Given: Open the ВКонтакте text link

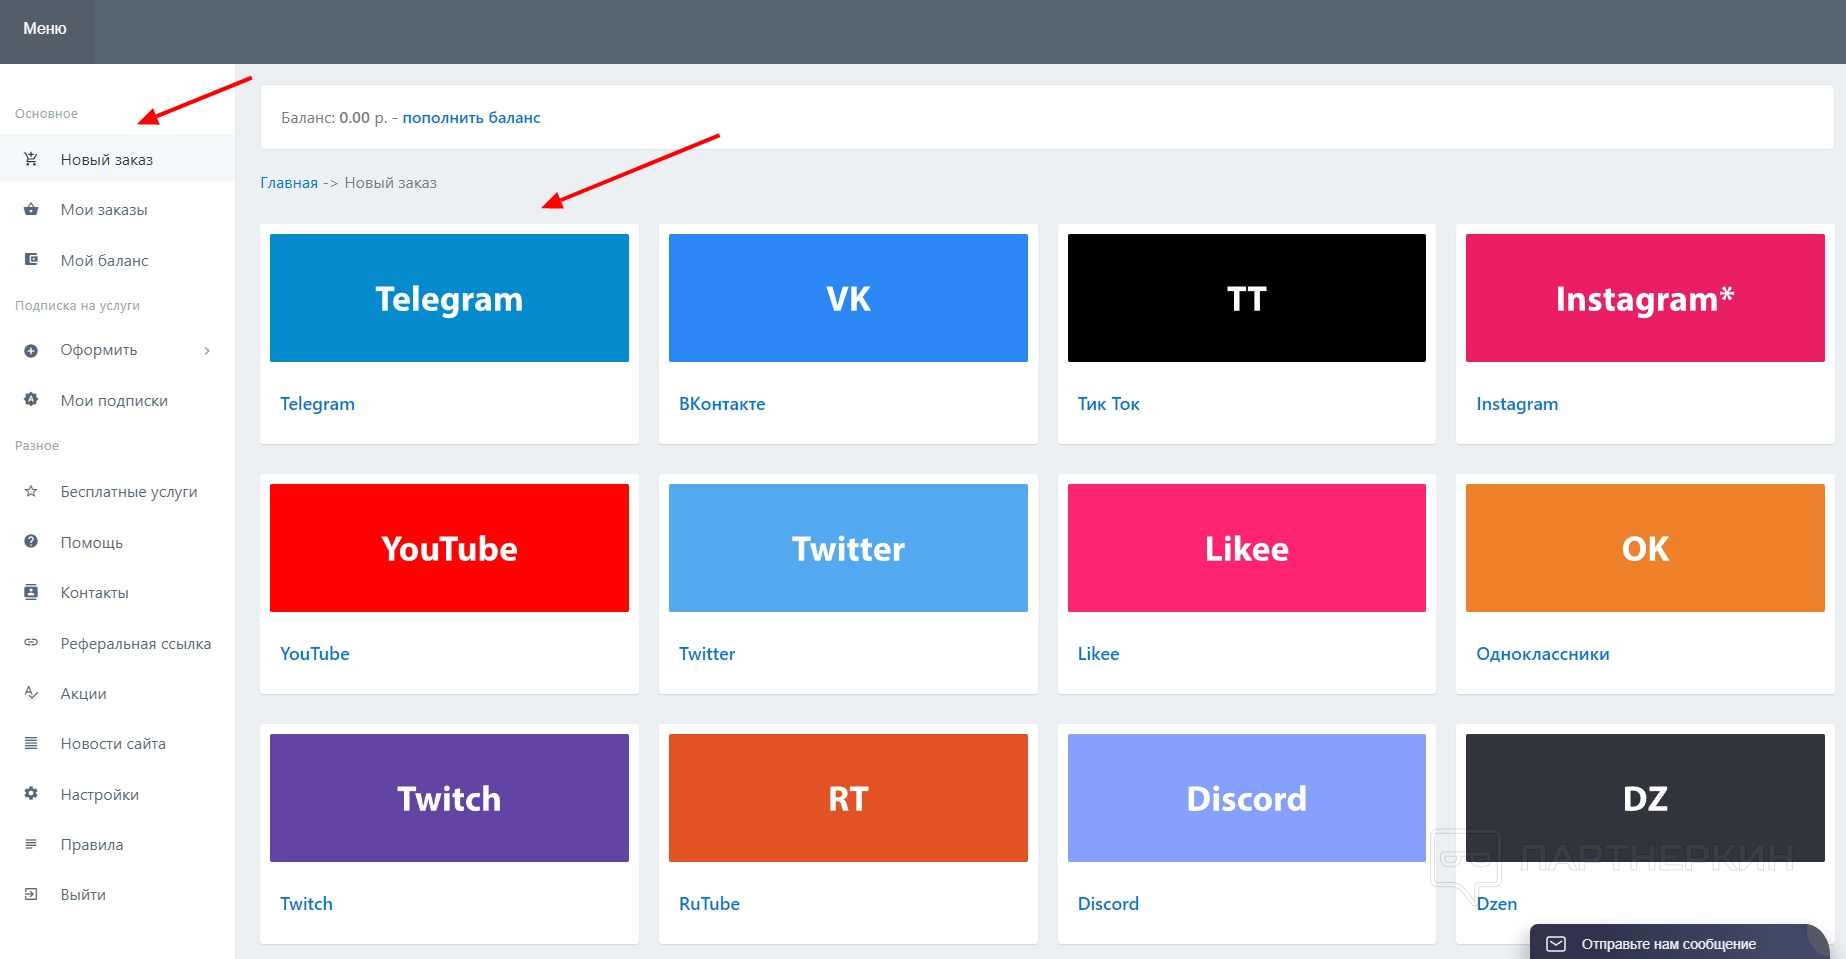Looking at the screenshot, I should tap(722, 403).
